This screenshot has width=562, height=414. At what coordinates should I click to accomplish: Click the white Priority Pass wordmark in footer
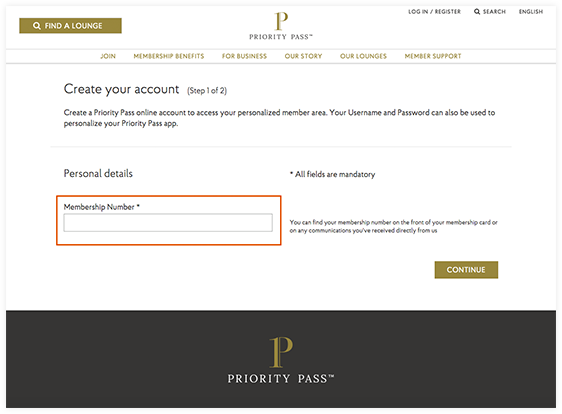281,379
